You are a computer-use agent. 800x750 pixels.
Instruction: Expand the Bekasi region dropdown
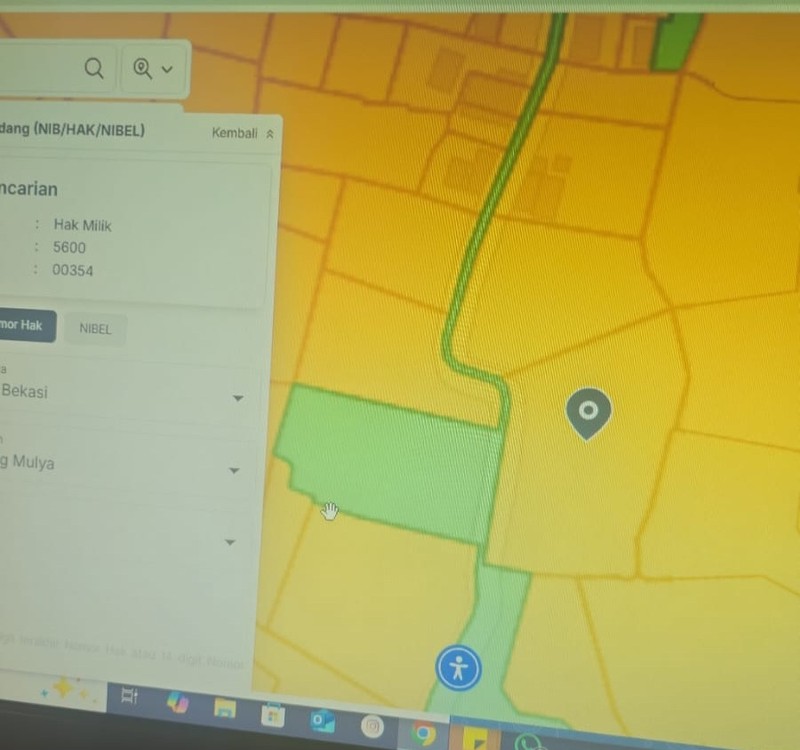tap(237, 397)
